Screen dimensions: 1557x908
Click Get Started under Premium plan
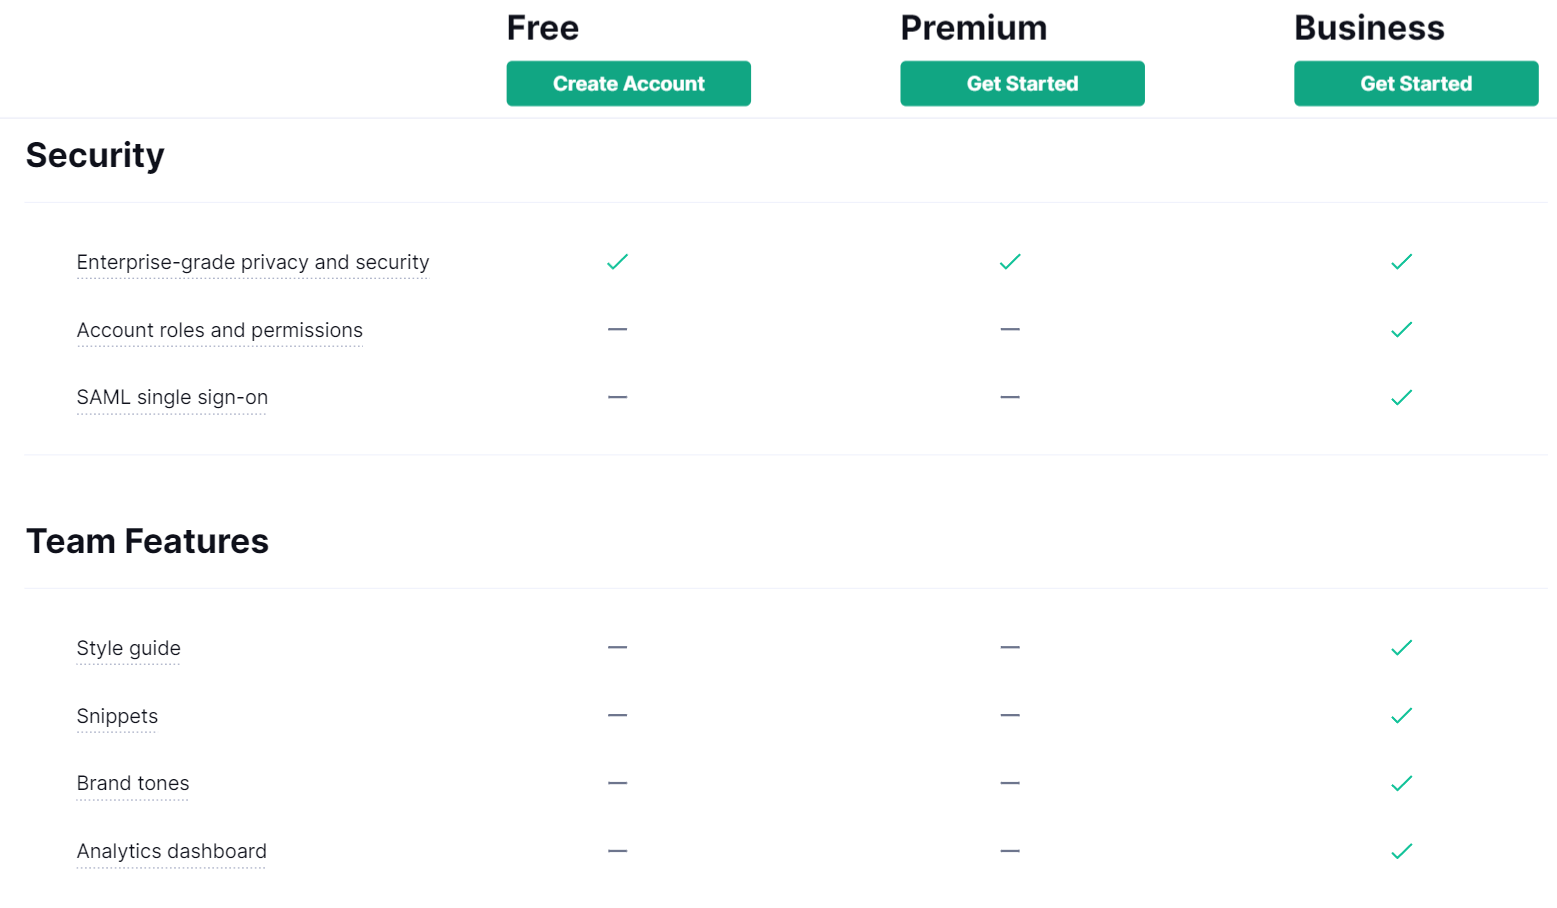click(x=1022, y=84)
